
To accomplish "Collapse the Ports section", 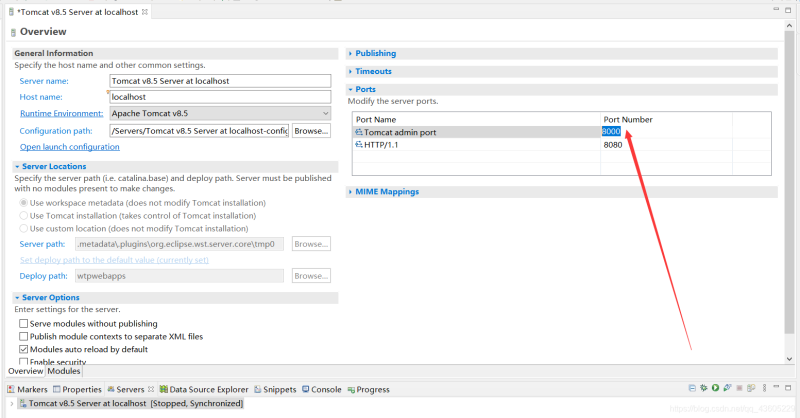I will click(x=350, y=89).
